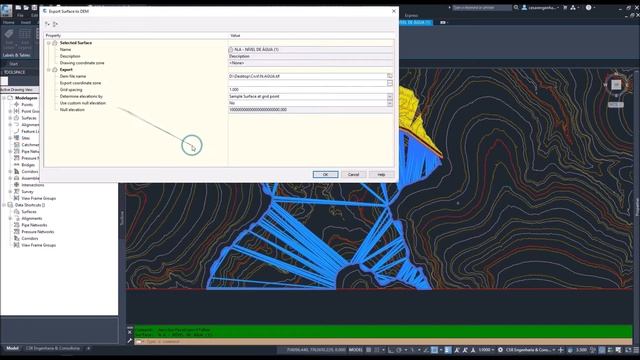Screen dimensions: 640x360
Task: Toggle grid display in the status bar
Action: pos(369,350)
